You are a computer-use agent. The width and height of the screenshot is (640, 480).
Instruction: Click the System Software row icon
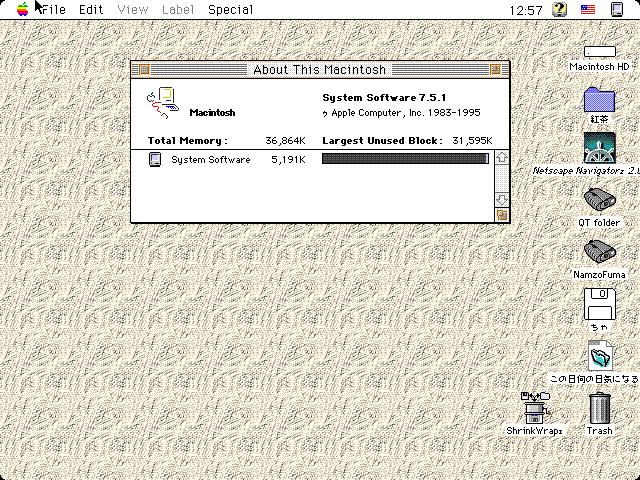point(155,160)
